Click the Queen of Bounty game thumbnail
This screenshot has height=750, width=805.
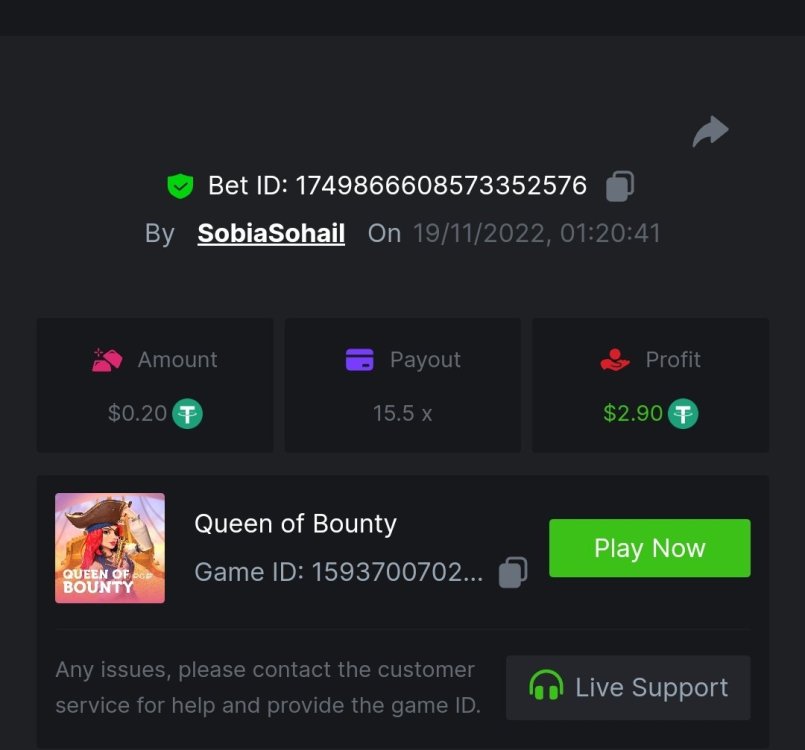click(110, 547)
